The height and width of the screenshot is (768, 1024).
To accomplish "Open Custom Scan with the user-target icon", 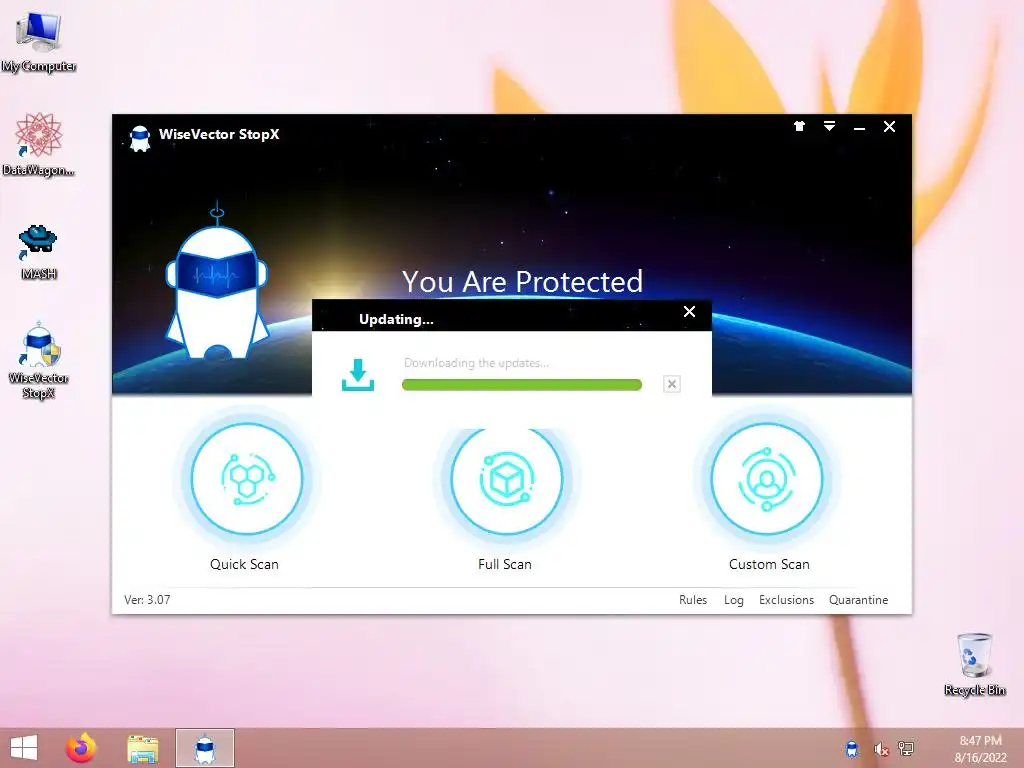I will tap(767, 479).
